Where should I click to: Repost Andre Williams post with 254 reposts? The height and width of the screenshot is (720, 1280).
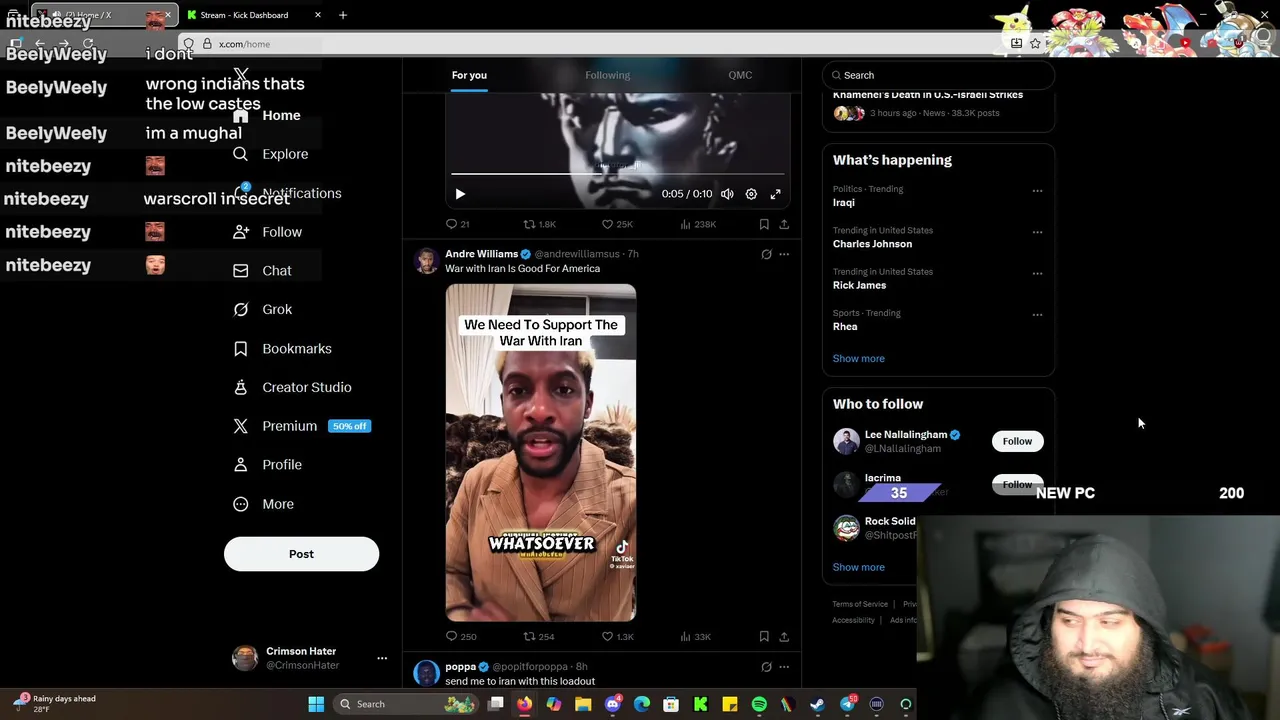[x=539, y=636]
